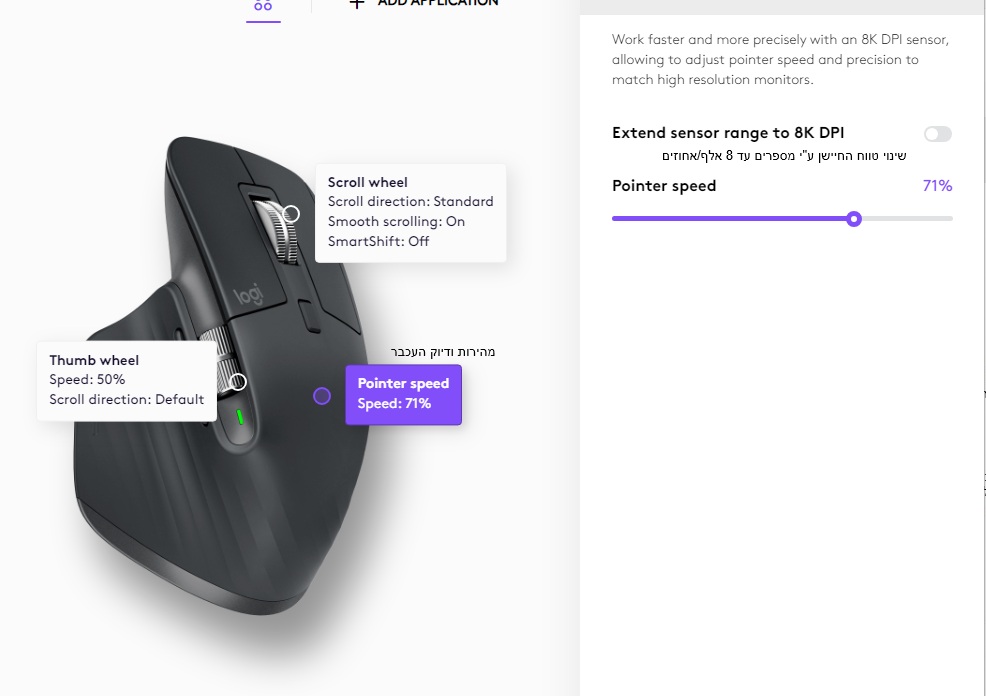The image size is (986, 696).
Task: Click the plus icon beside Add Application
Action: coord(356,4)
